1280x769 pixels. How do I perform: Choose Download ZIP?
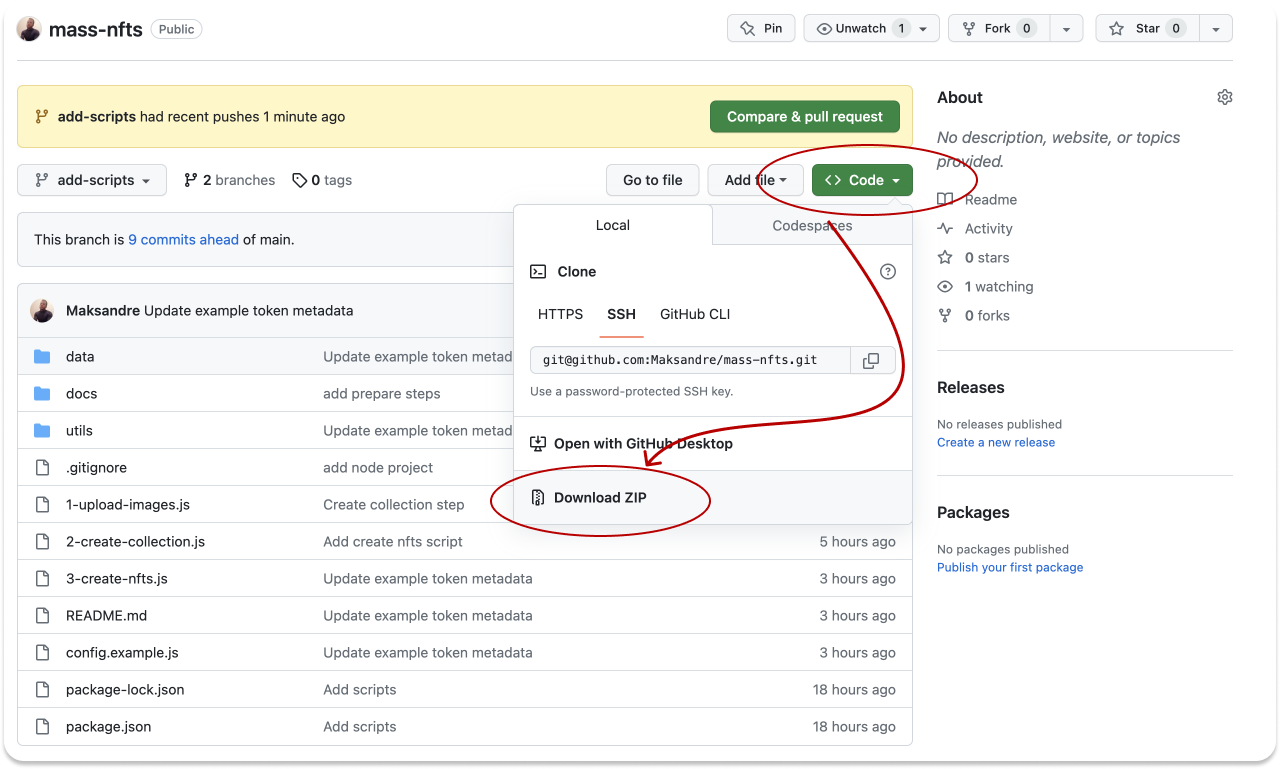[x=600, y=498]
